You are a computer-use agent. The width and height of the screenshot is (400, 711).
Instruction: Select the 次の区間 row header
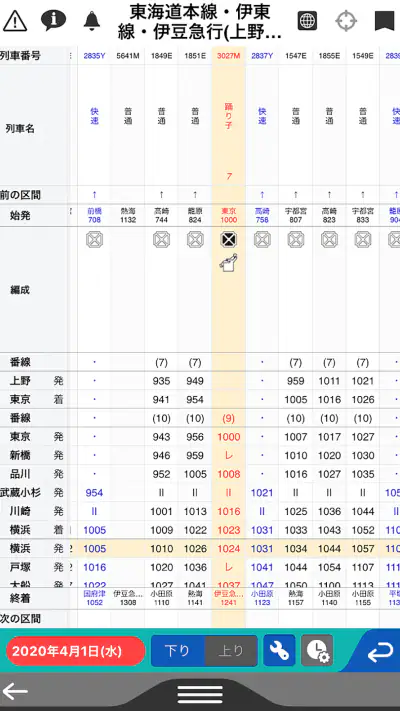20,619
